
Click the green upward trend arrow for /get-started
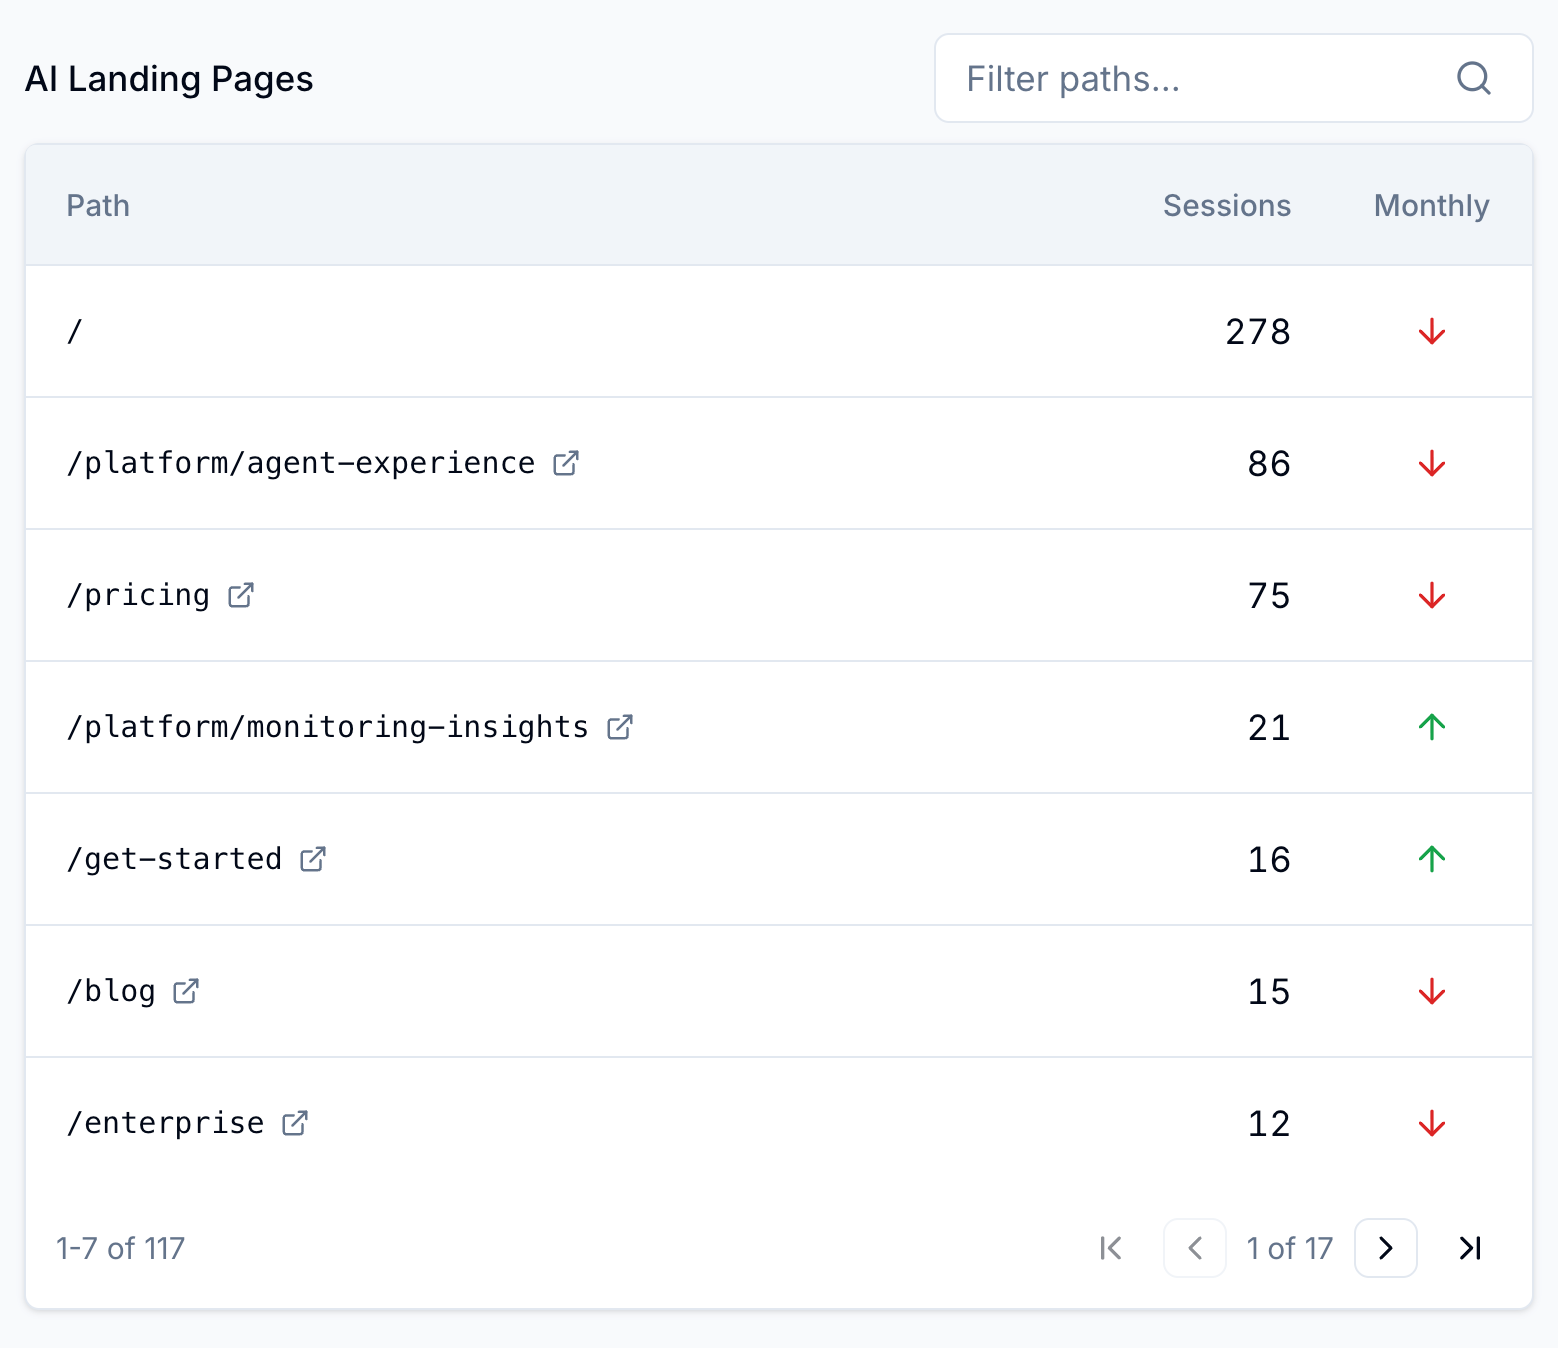(x=1432, y=859)
